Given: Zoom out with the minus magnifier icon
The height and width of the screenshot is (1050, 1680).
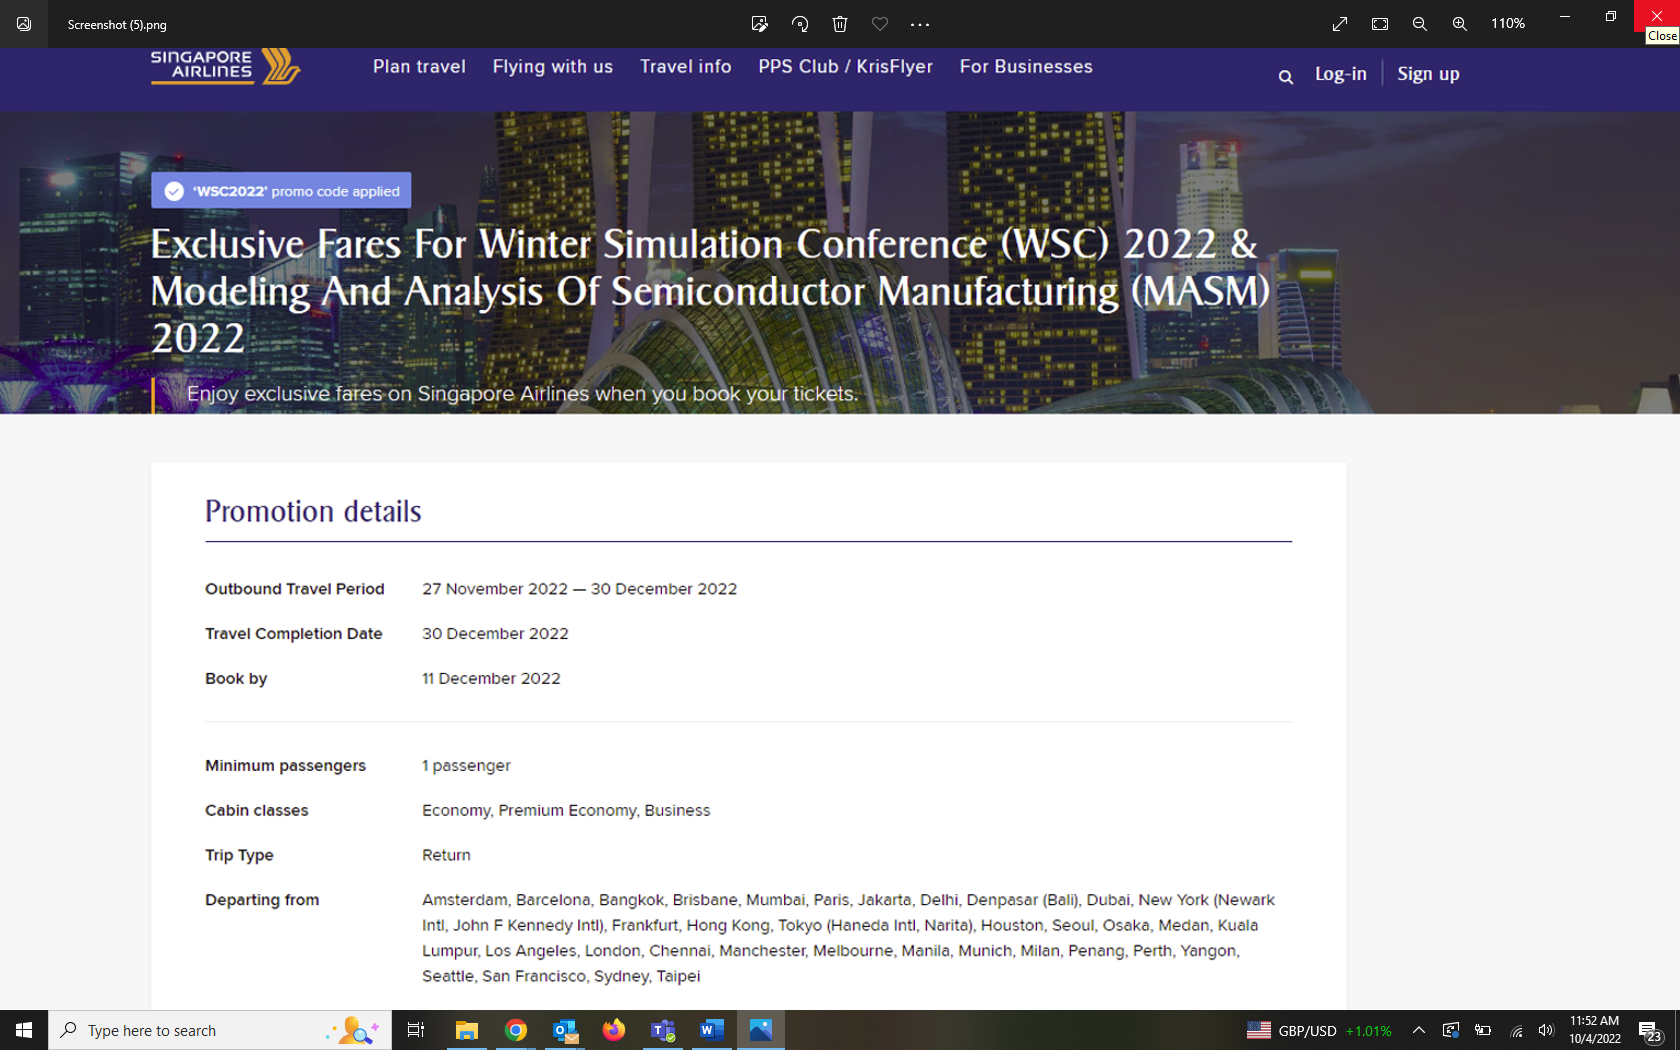Looking at the screenshot, I should (x=1420, y=24).
